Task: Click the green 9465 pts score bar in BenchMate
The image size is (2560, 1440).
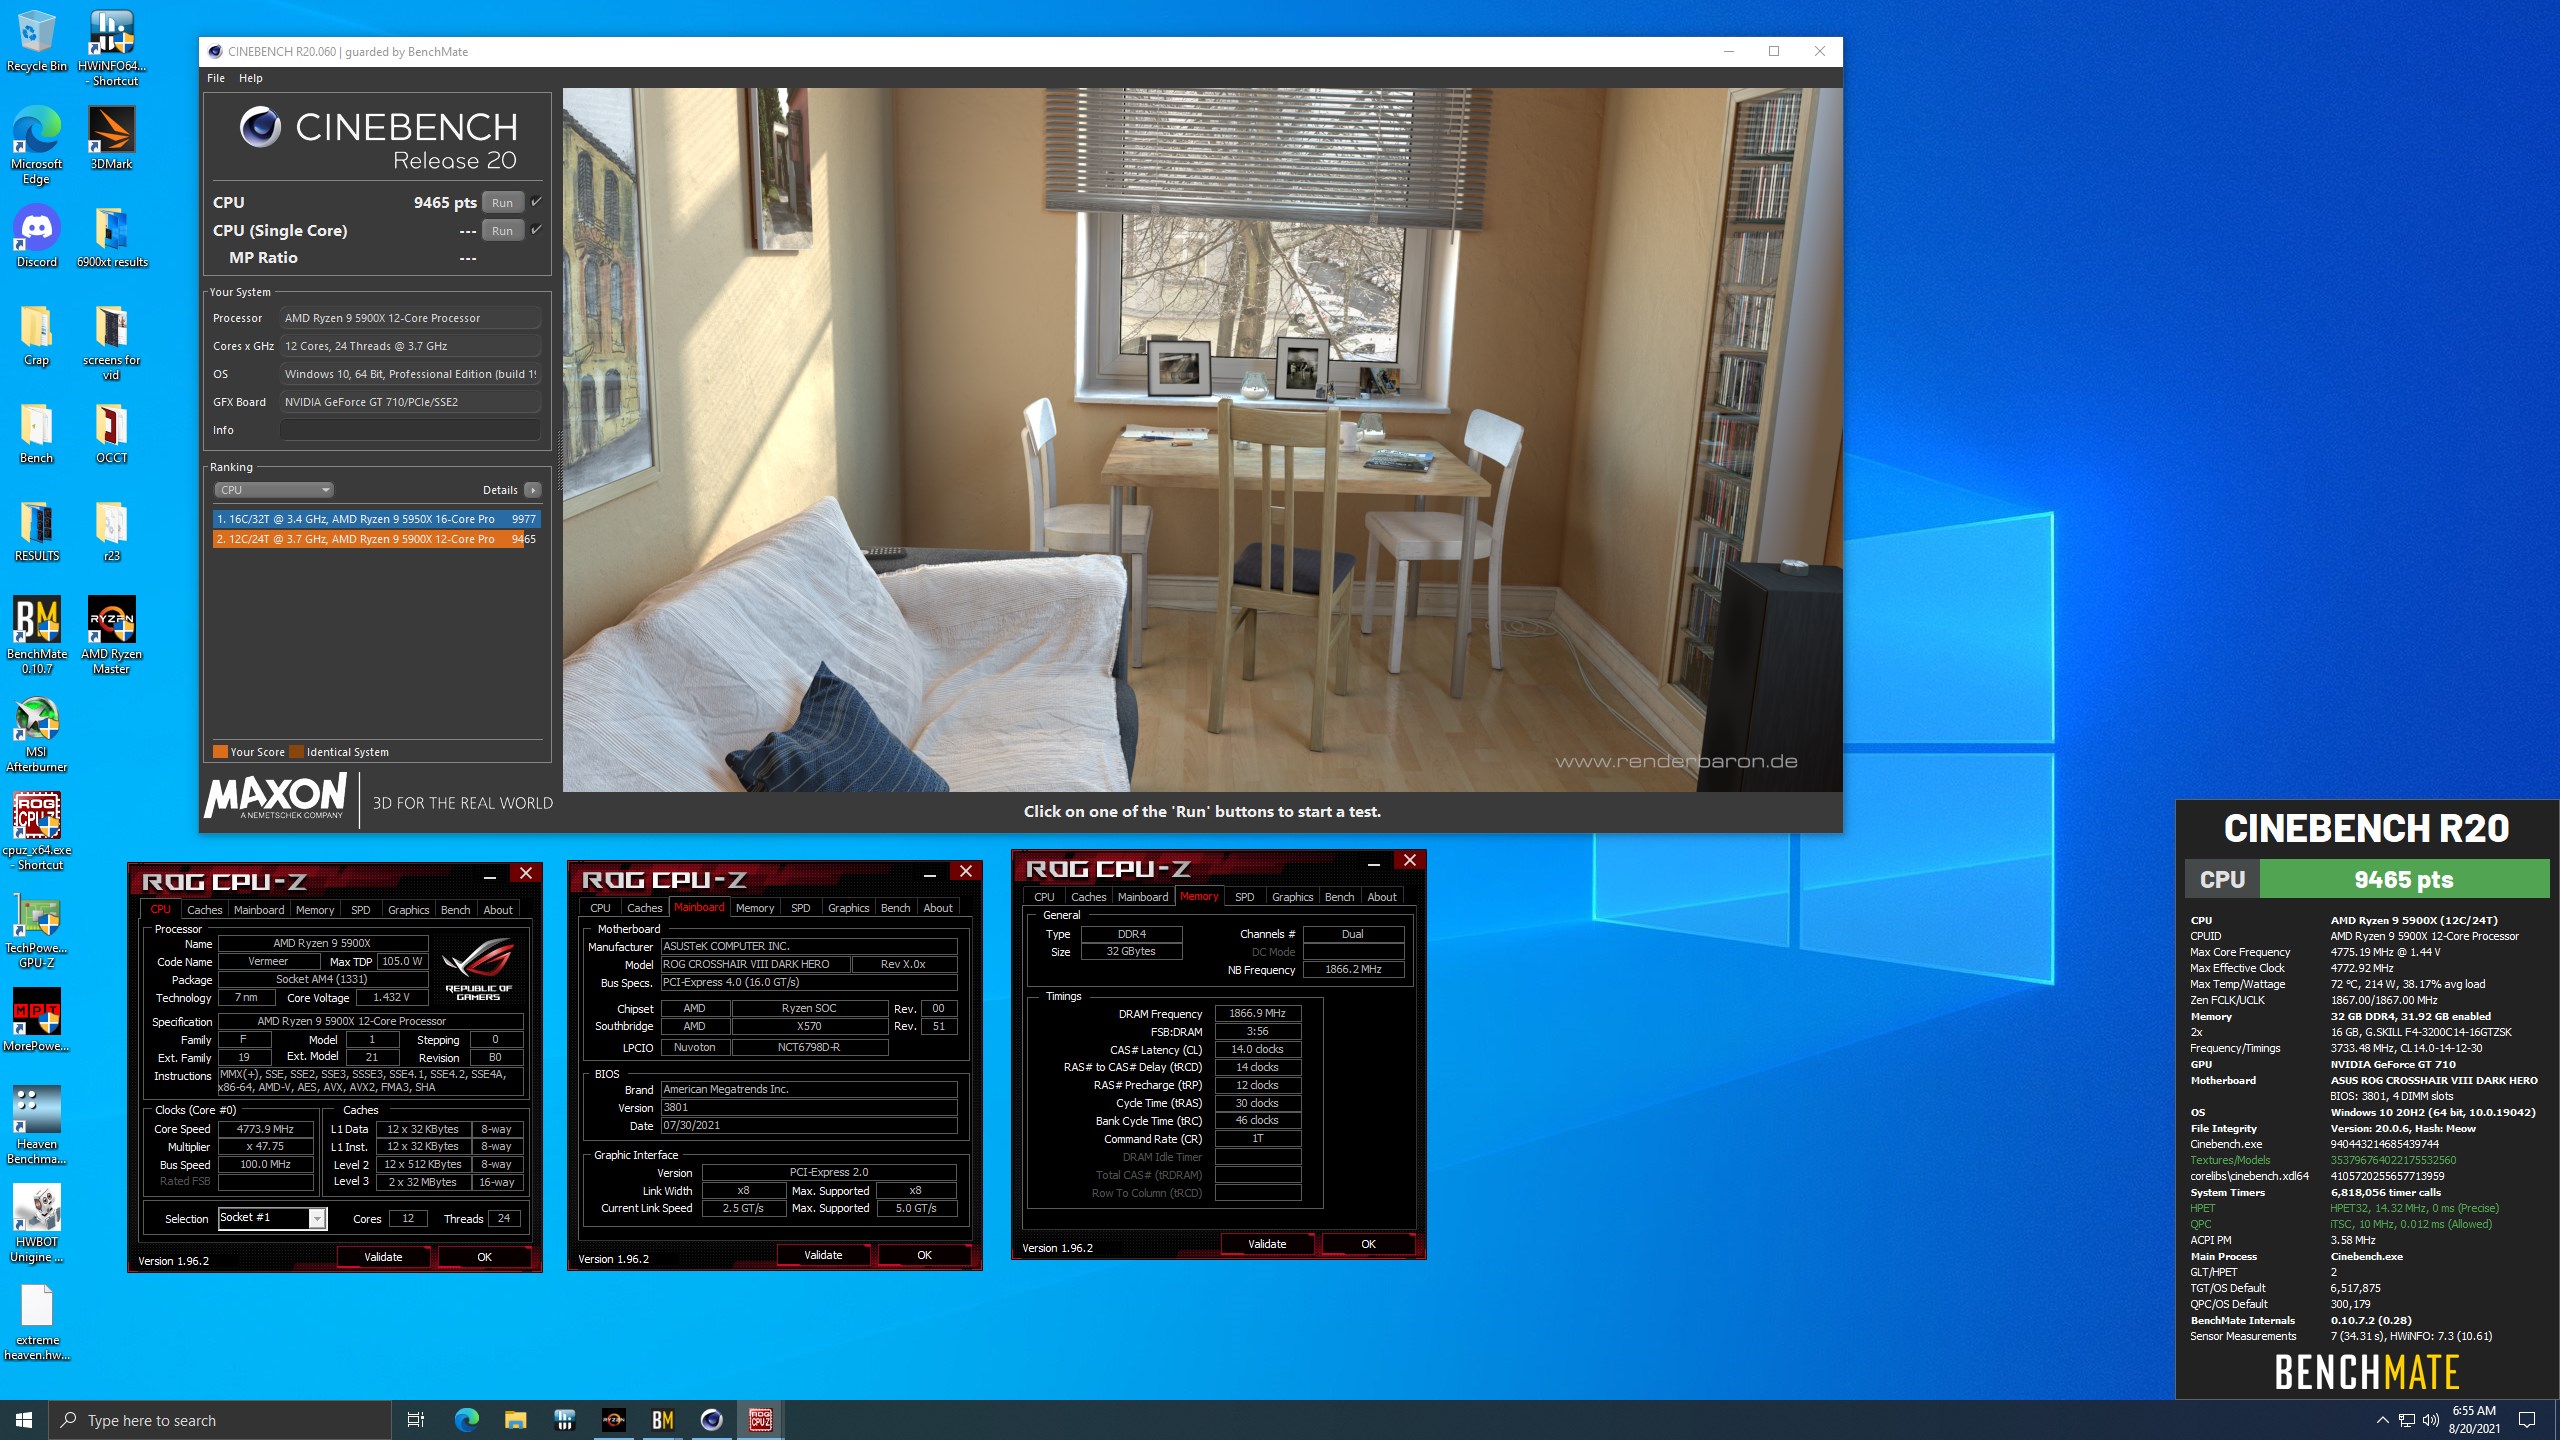Action: click(2404, 879)
